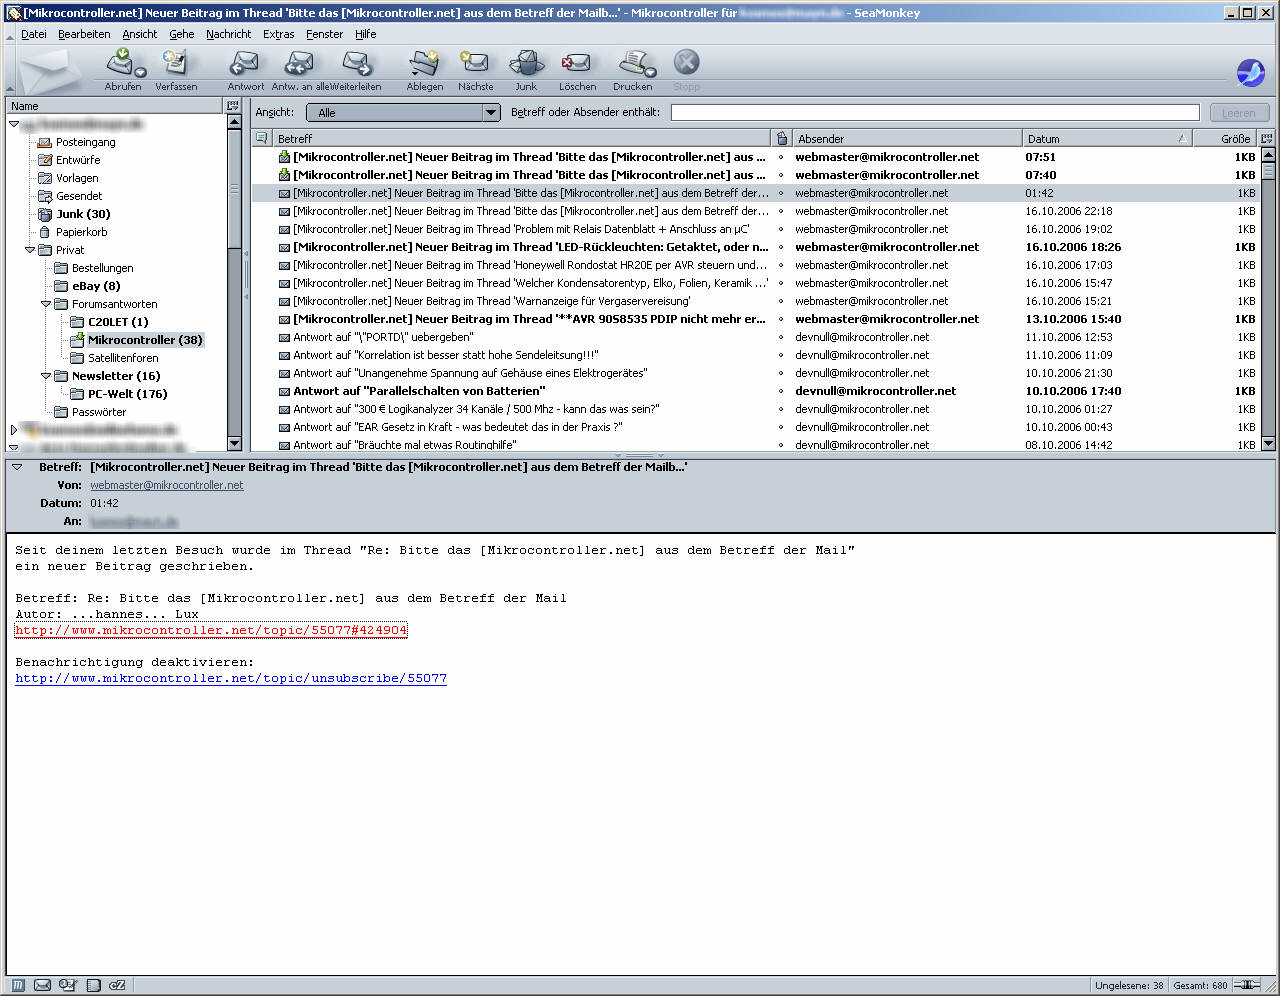Click the Weiterleiten forward icon

(x=356, y=63)
